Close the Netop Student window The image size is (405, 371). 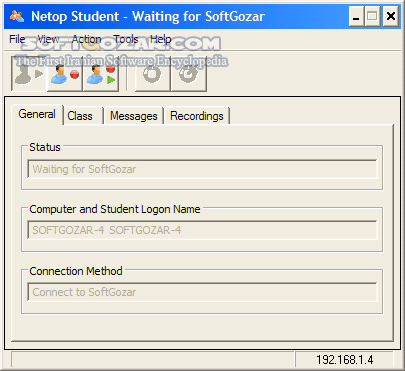coord(390,16)
